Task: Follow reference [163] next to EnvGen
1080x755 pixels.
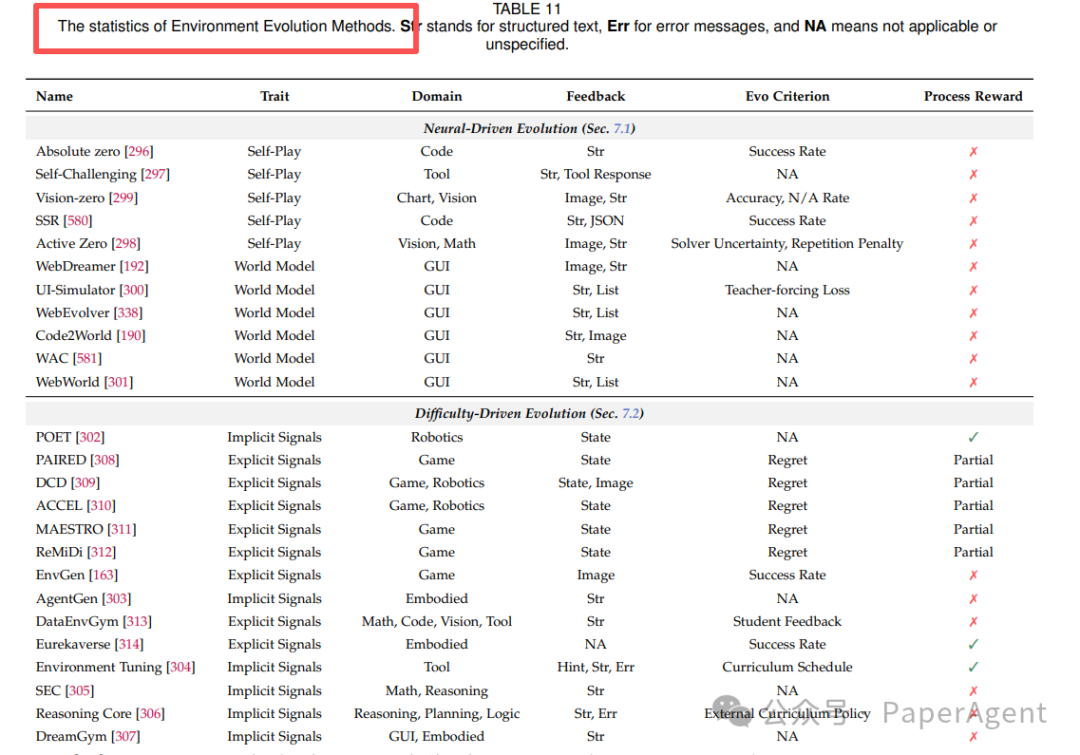Action: coord(103,575)
